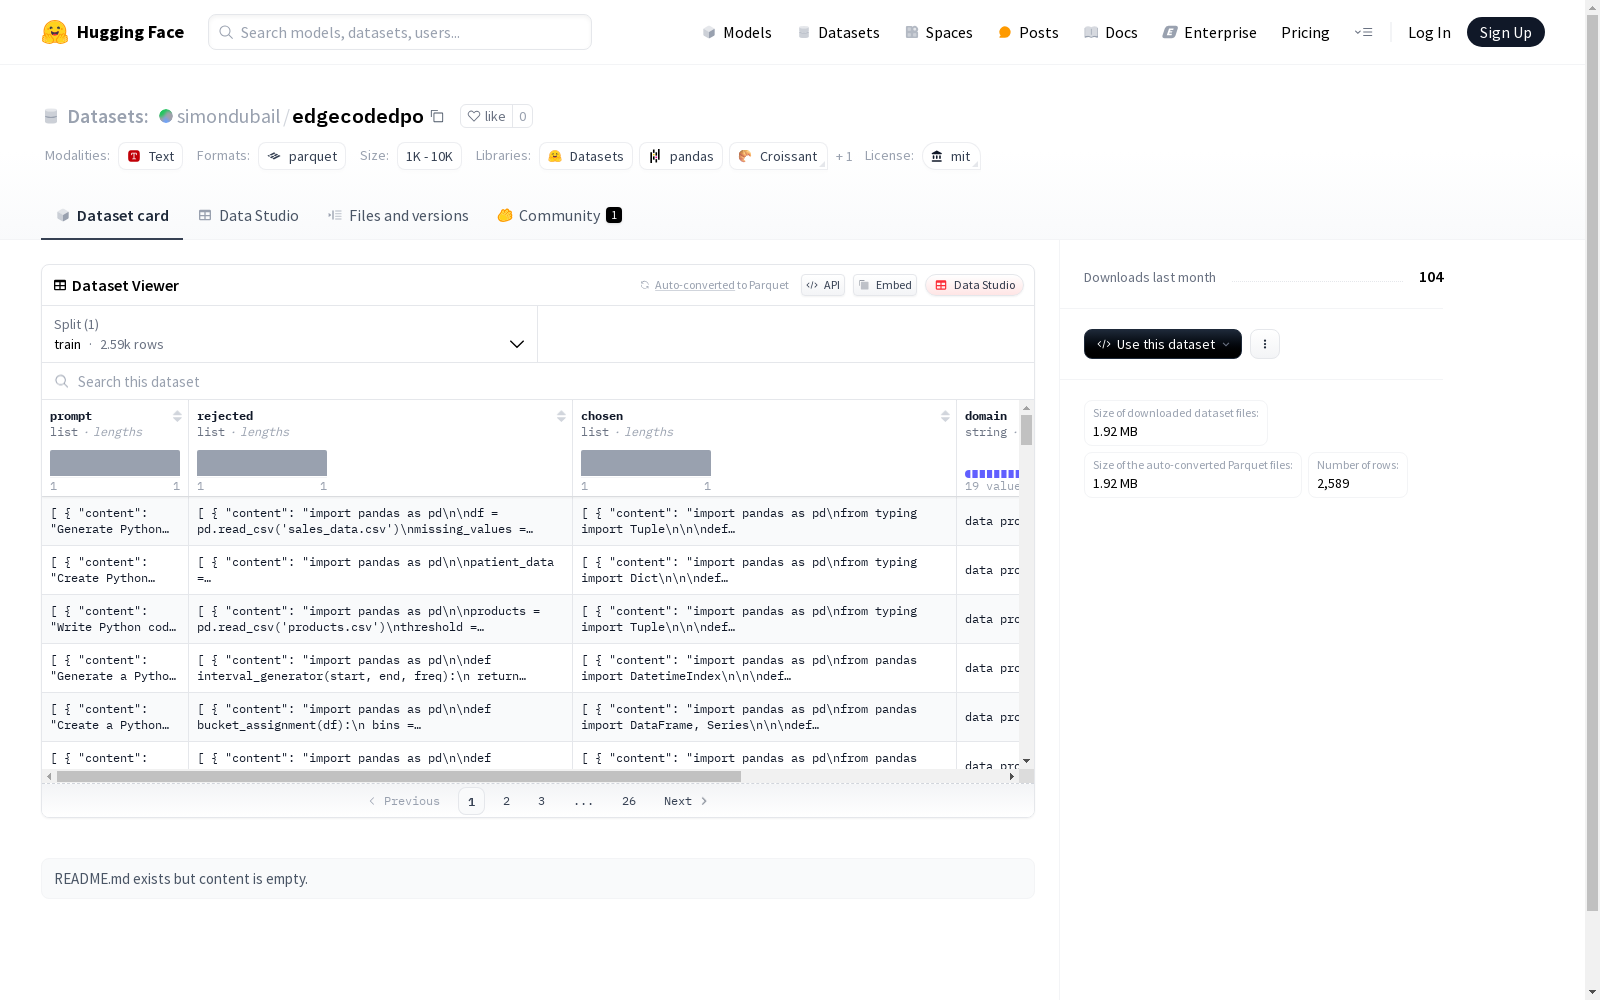Open Docs in the top navigation
This screenshot has height=1000, width=1600.
(x=1111, y=32)
